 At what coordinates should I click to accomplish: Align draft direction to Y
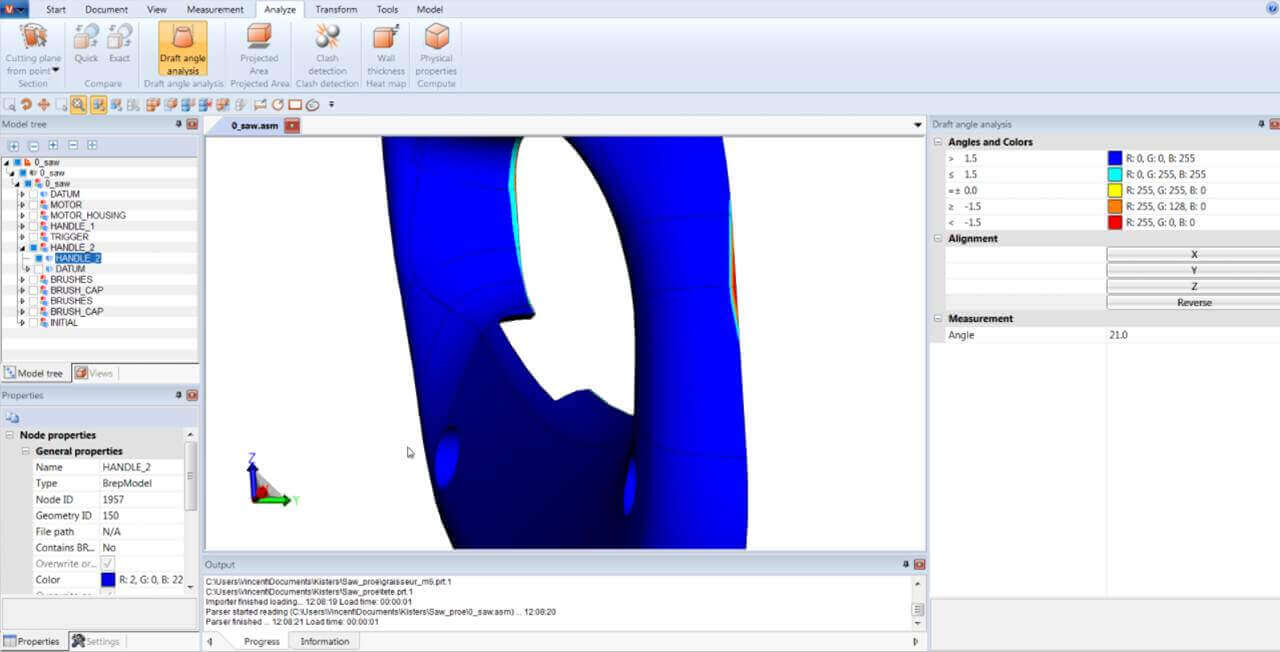pos(1194,270)
